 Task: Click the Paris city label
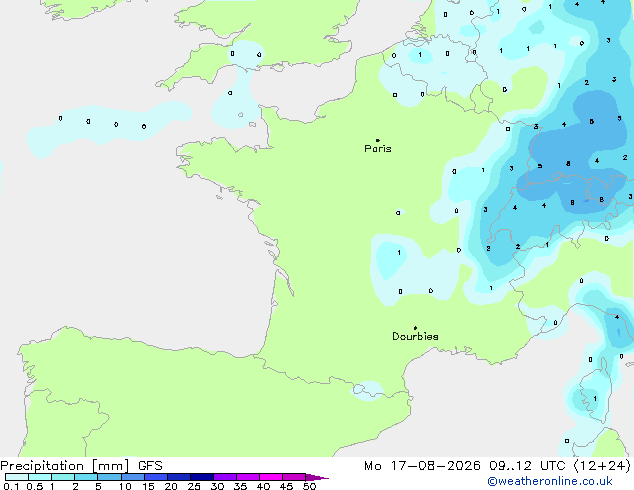click(x=378, y=149)
